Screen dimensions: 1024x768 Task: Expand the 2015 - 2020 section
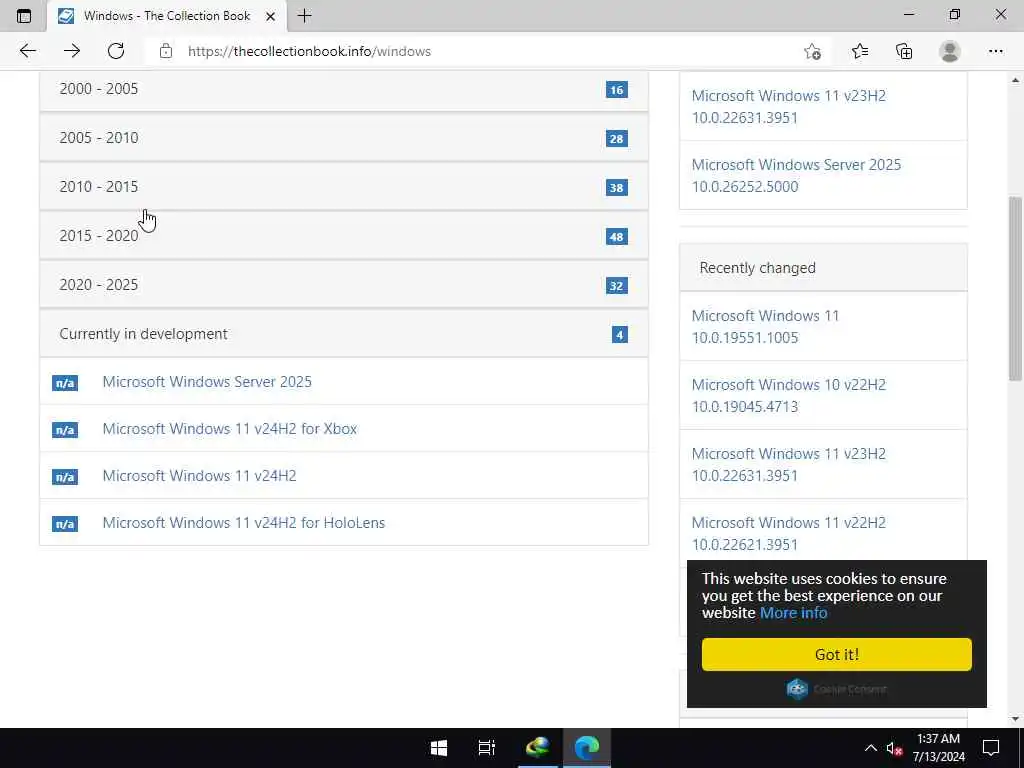click(344, 236)
